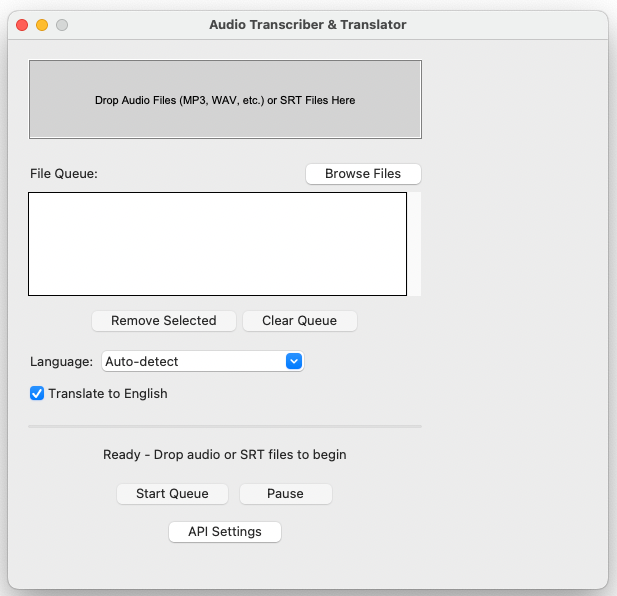Click the Language label
This screenshot has height=596, width=617.
[x=61, y=361]
